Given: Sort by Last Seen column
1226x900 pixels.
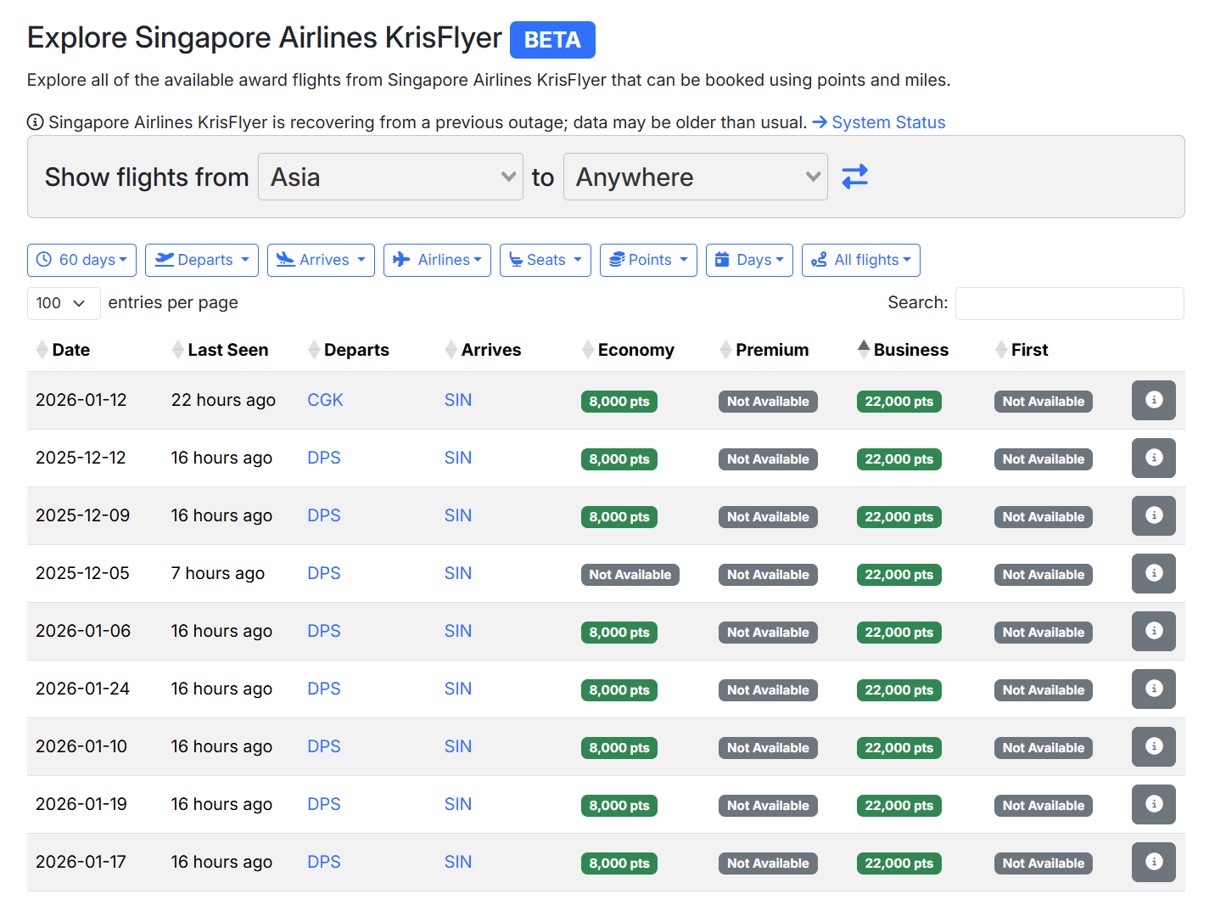Looking at the screenshot, I should click(x=227, y=350).
